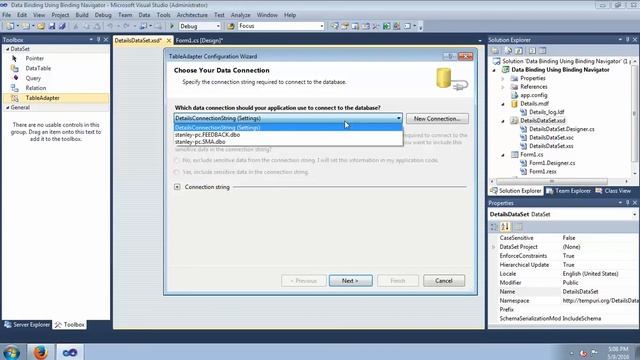Screen dimensions: 640x360
Task: Select 'No, exclude sensitive data' radio option
Action: (177, 160)
